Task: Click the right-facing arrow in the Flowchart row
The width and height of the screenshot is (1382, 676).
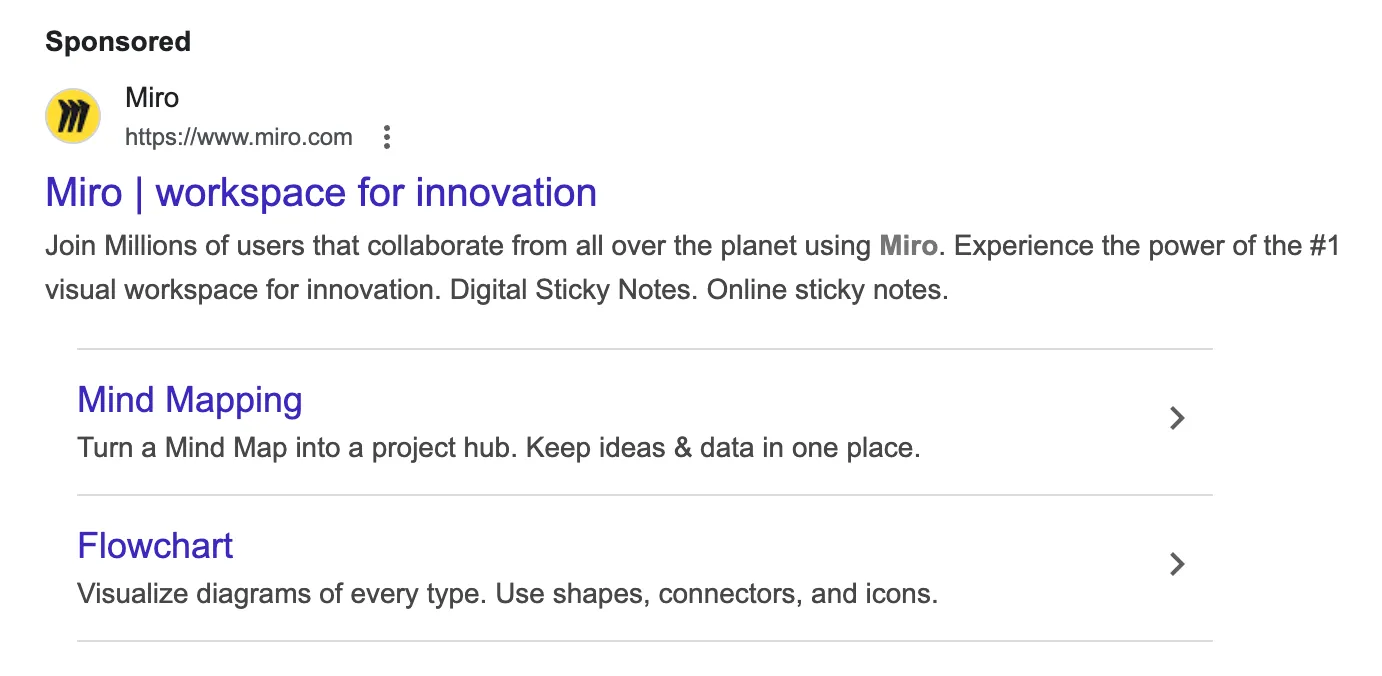Action: coord(1177,564)
